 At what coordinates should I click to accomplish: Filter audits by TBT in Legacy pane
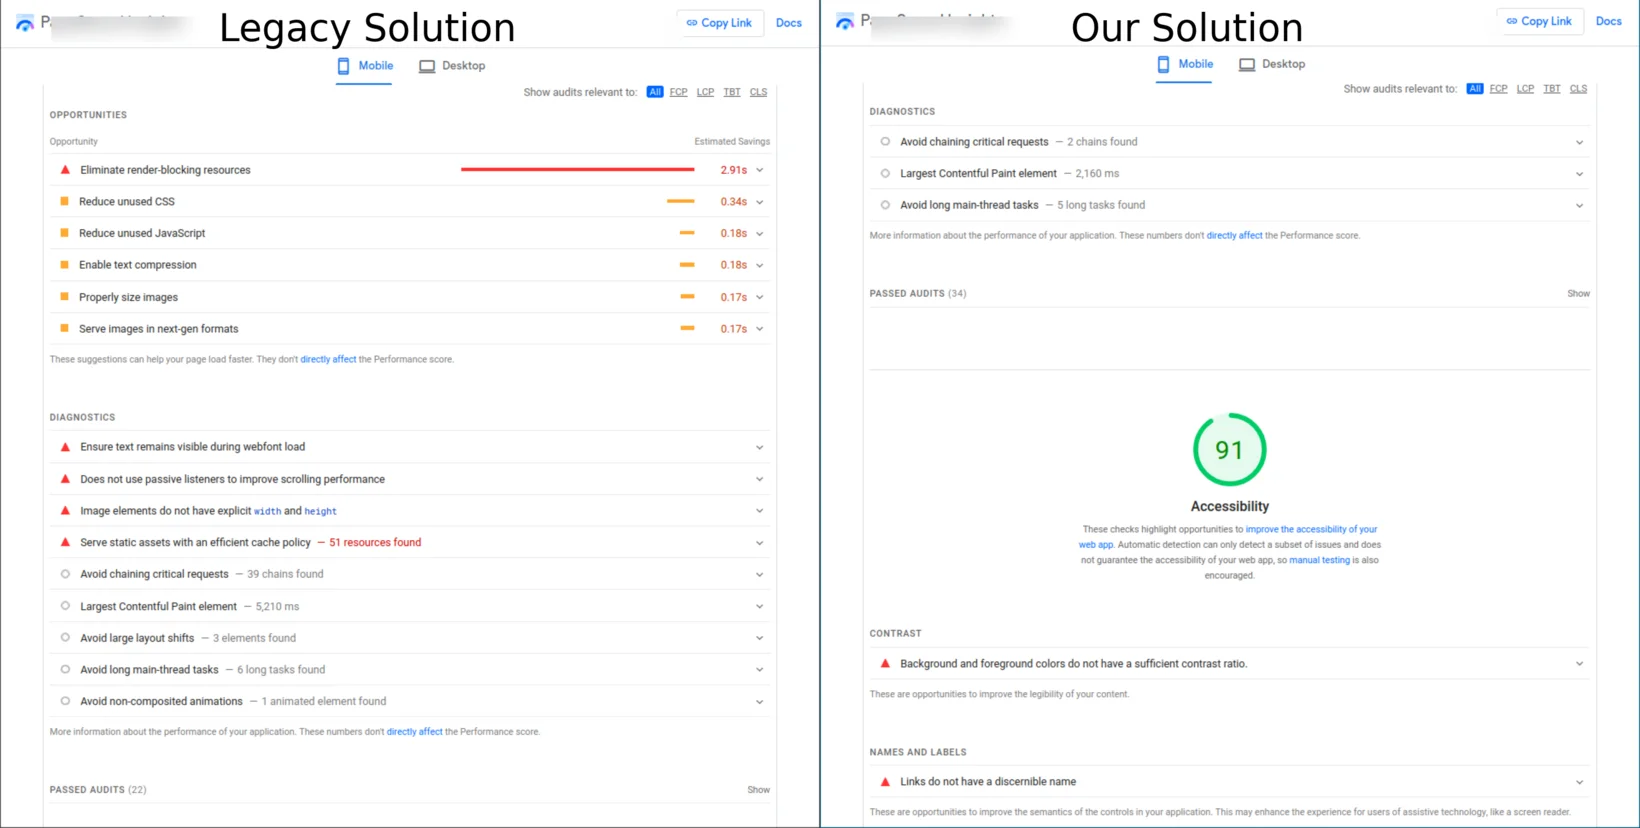click(x=732, y=92)
